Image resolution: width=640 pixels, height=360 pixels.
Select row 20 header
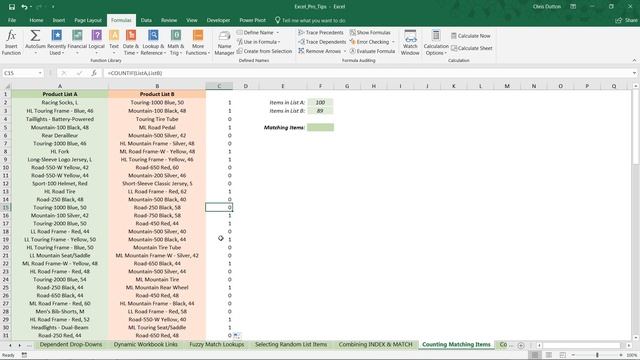(6, 247)
